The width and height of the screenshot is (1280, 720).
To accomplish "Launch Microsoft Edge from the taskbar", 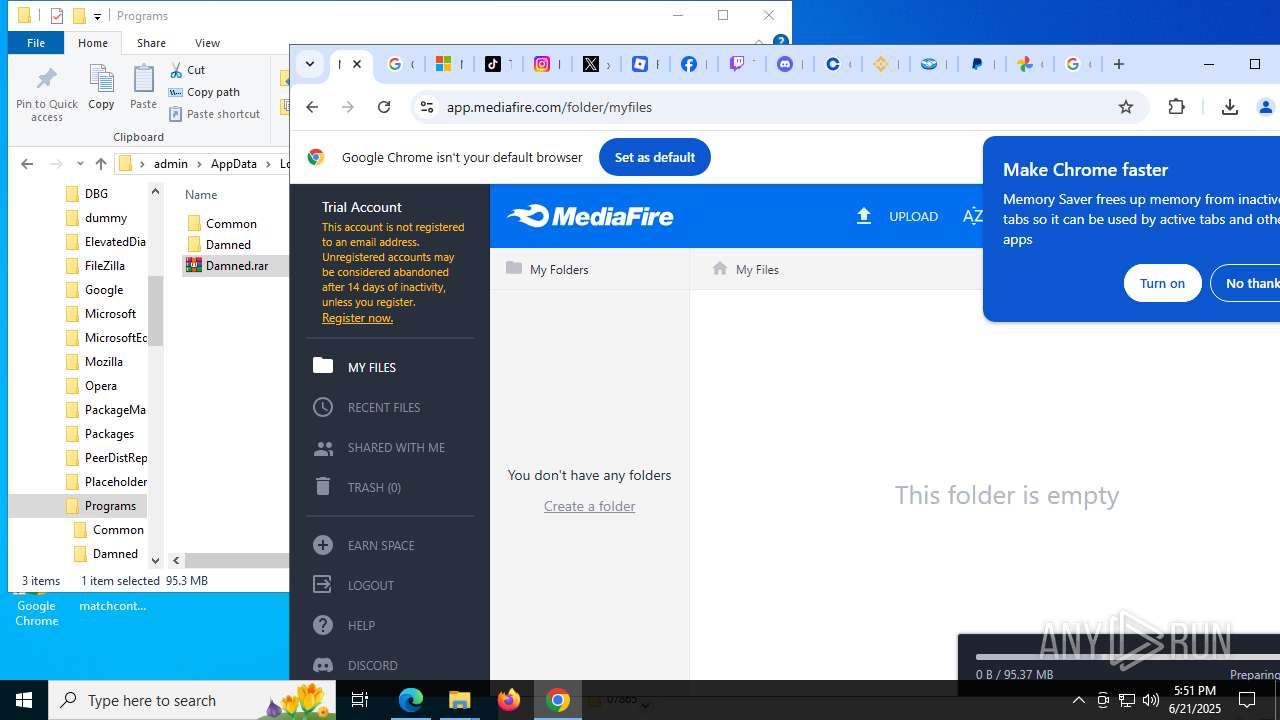I will tap(411, 700).
